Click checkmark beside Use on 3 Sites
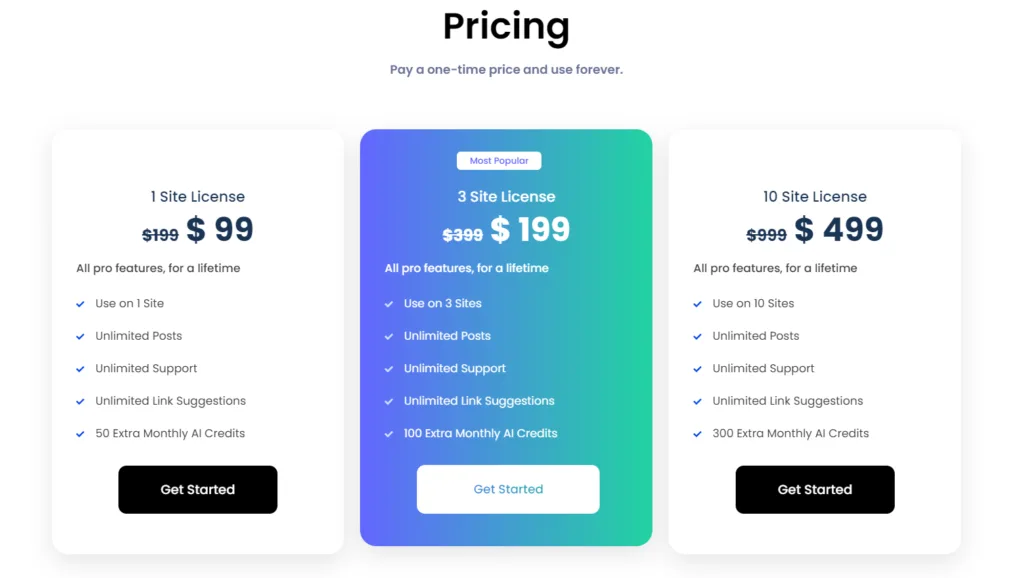The image size is (1024, 578). click(389, 304)
